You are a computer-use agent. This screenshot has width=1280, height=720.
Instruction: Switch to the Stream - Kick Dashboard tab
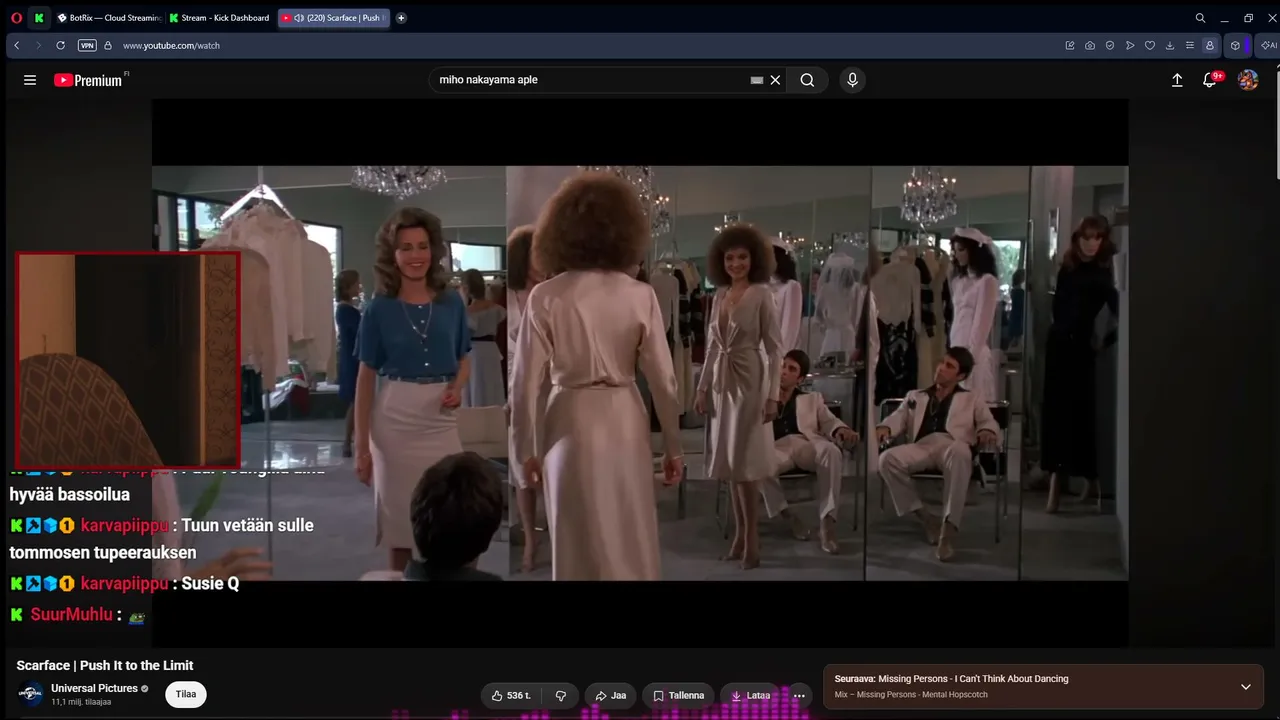pos(220,18)
